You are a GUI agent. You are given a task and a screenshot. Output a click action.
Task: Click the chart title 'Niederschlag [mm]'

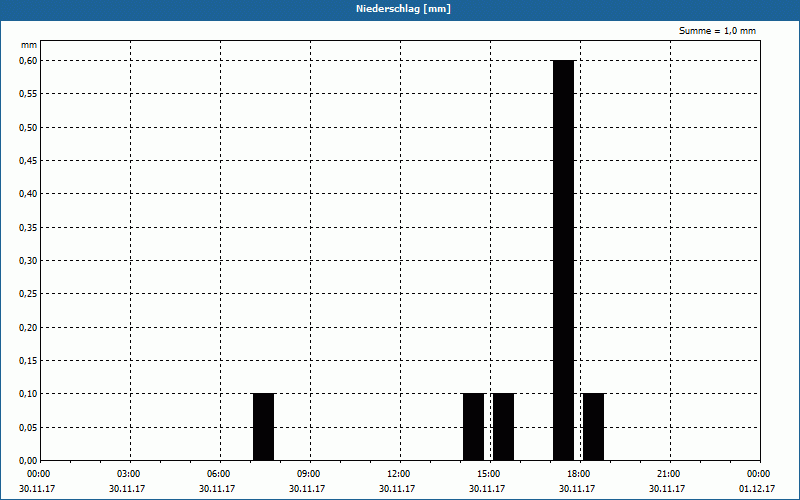[x=403, y=9]
